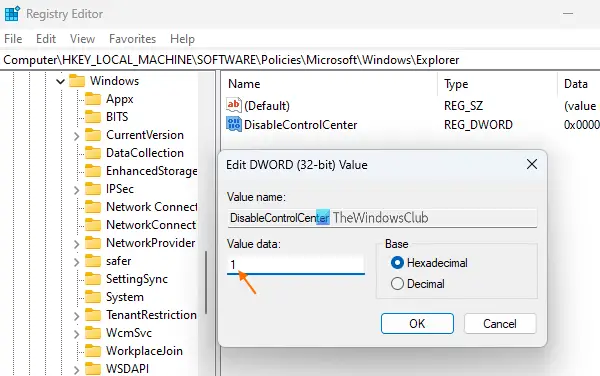Viewport: 600px width, 376px height.
Task: Click the tree pane vertical scrollbar
Action: 206,282
